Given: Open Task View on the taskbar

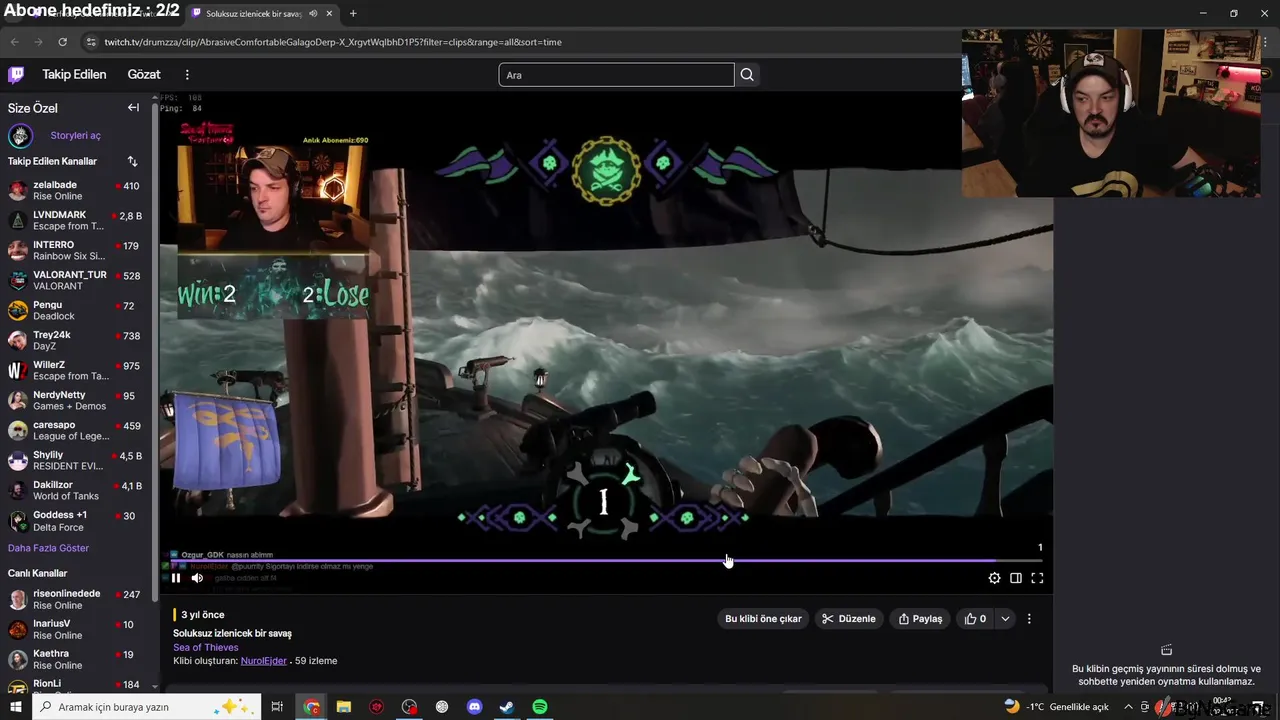Looking at the screenshot, I should pyautogui.click(x=277, y=707).
